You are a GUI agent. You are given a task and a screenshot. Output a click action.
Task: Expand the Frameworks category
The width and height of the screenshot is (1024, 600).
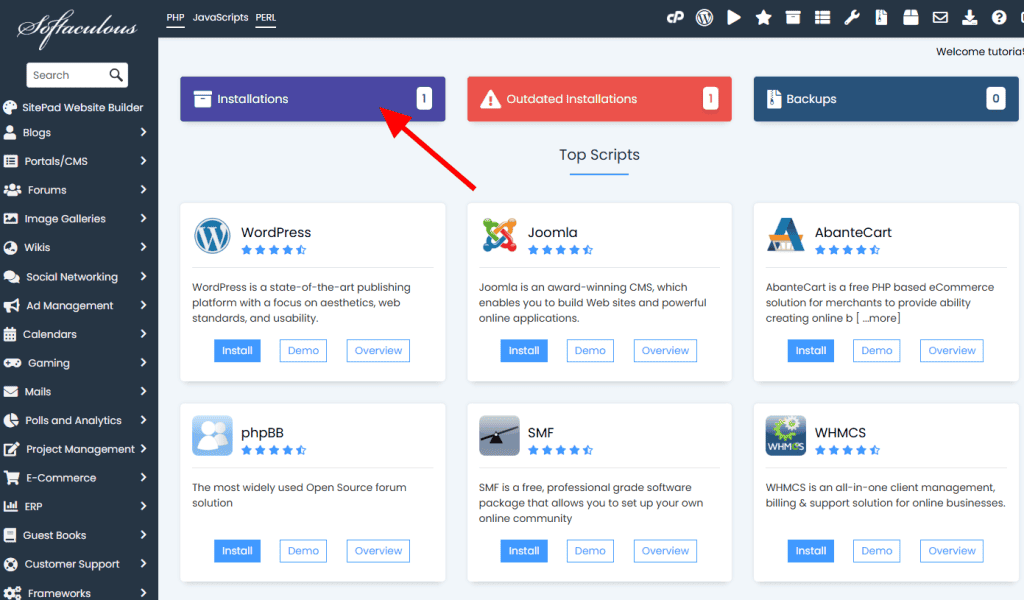pos(74,593)
